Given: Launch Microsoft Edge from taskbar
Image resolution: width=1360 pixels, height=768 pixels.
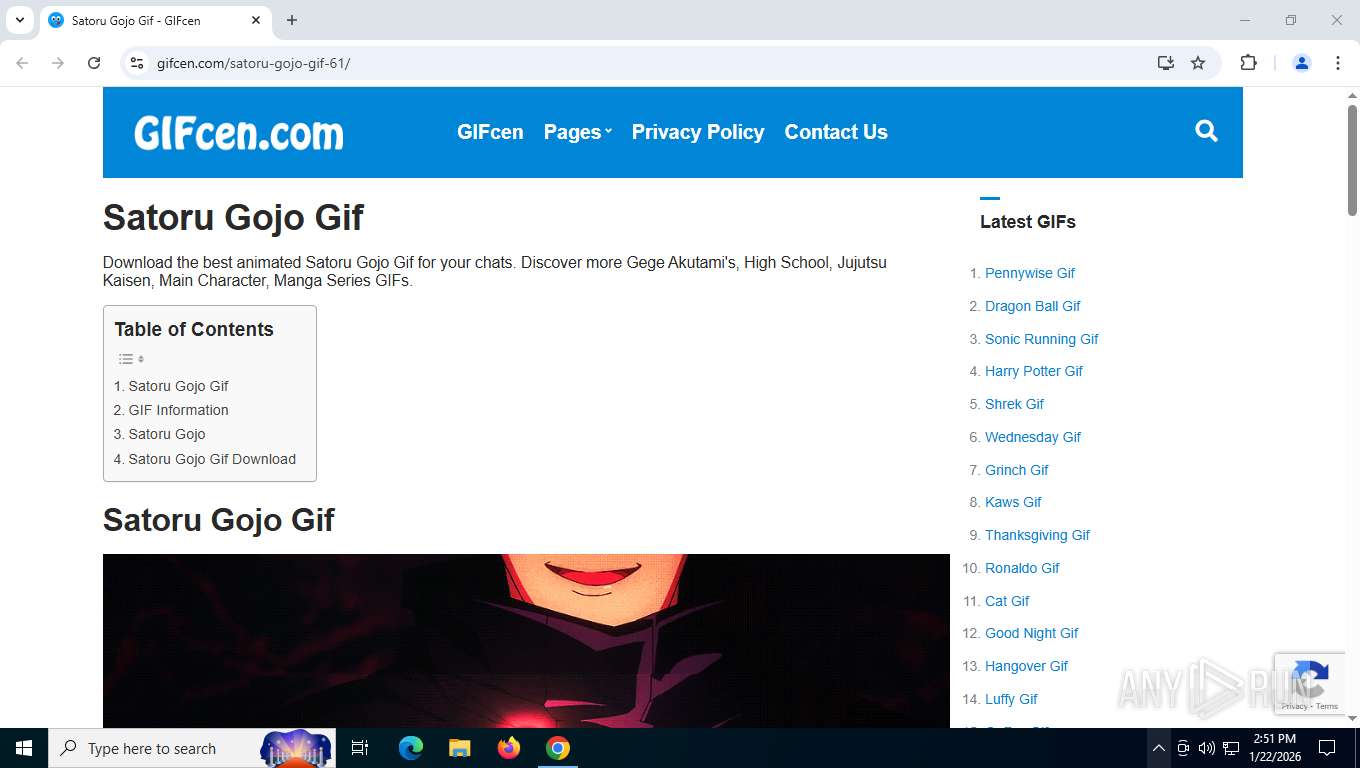Looking at the screenshot, I should pos(411,748).
